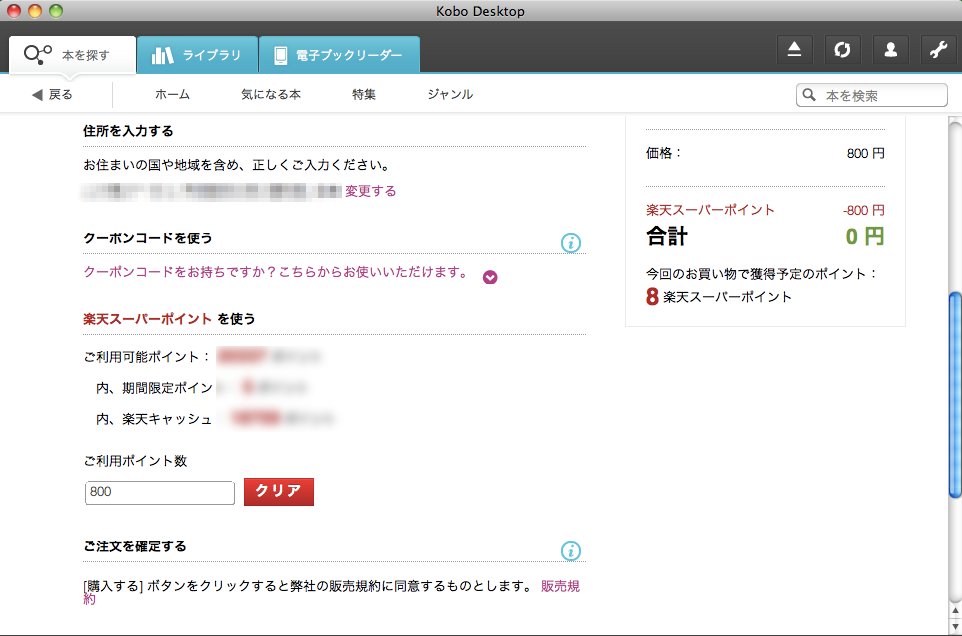Focus the ご利用ポイント数 input field
The image size is (962, 636).
160,492
